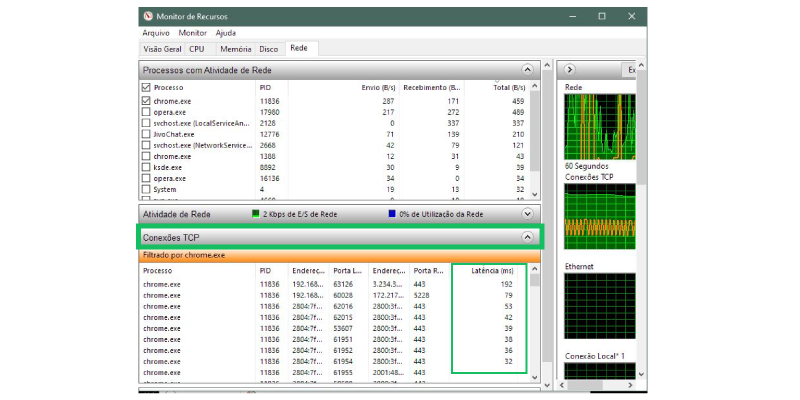Open the Ajuda menu
The width and height of the screenshot is (800, 400).
click(226, 33)
